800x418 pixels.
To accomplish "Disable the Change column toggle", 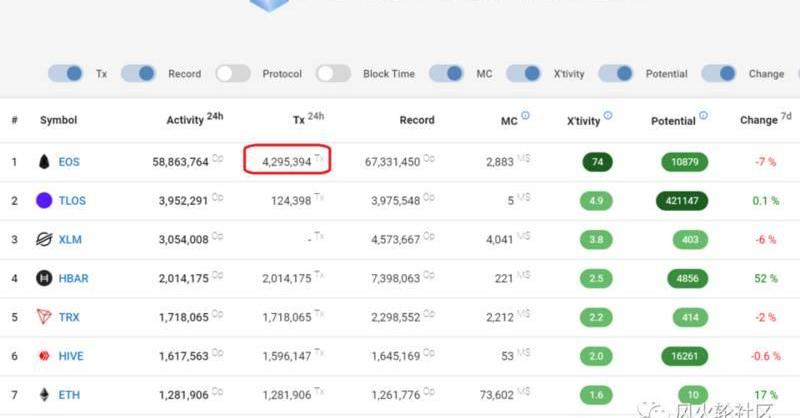I will [719, 73].
